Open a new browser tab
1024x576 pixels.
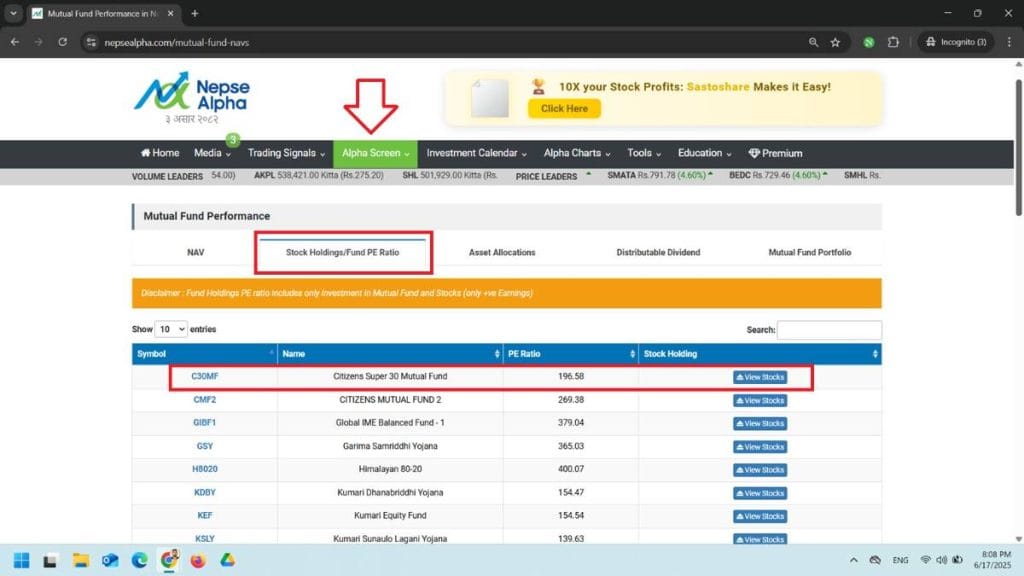point(195,13)
